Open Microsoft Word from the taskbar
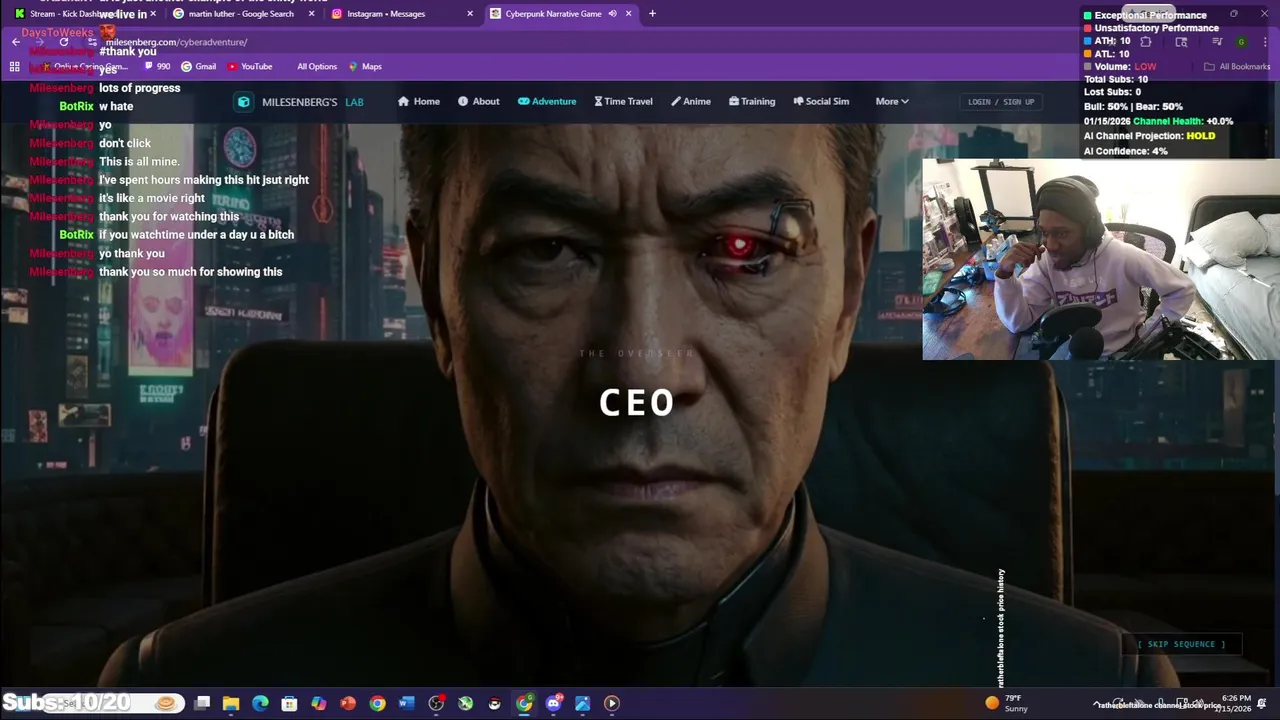 [x=406, y=703]
